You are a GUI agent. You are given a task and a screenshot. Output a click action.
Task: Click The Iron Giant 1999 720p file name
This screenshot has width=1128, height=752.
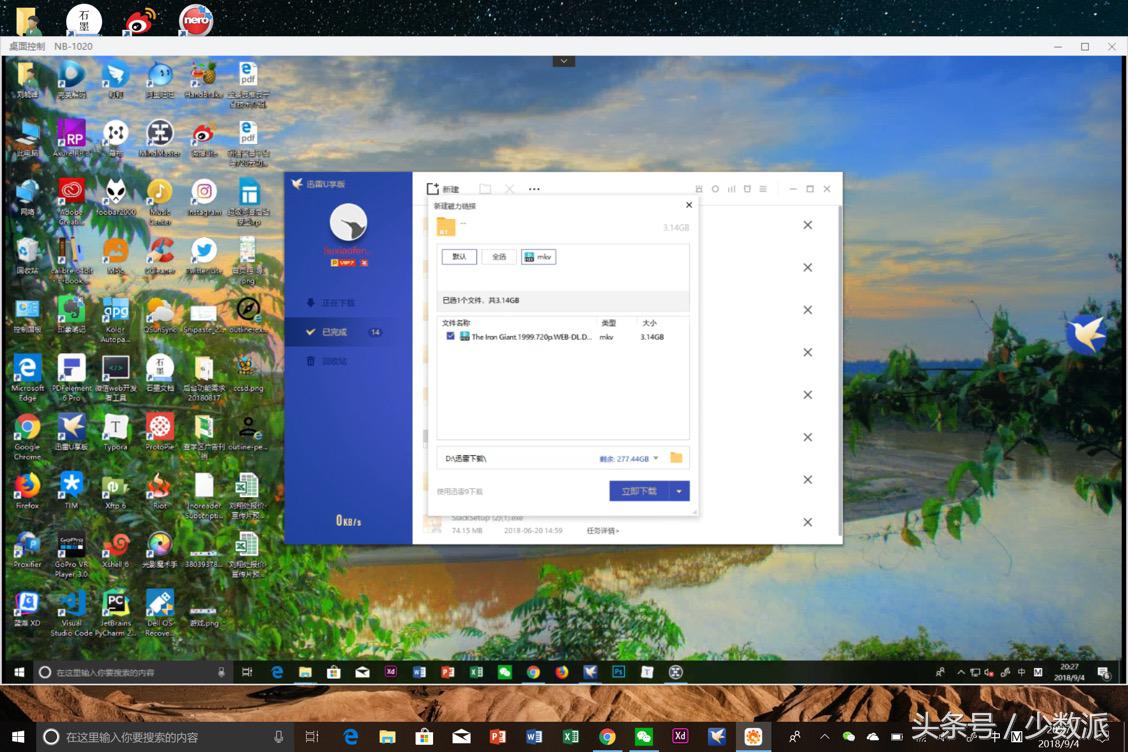(531, 337)
